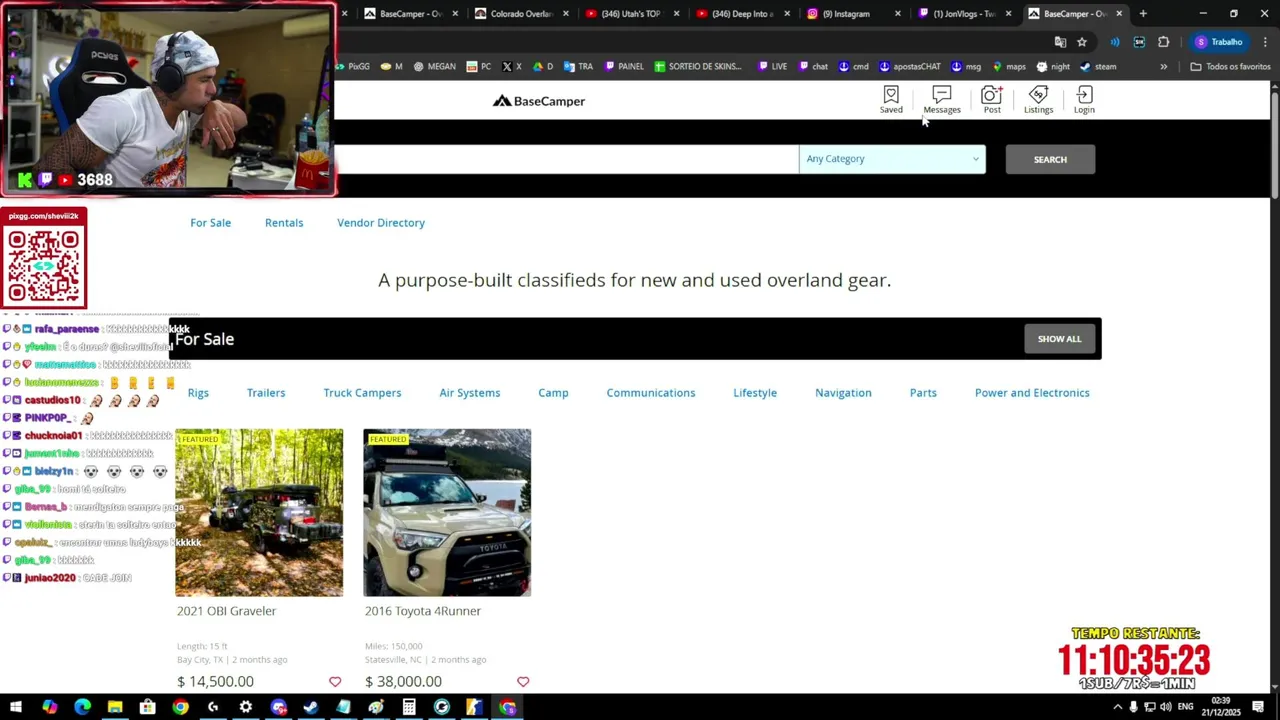Open the steam bookmark
Screen dimensions: 1280x720
(x=1098, y=67)
